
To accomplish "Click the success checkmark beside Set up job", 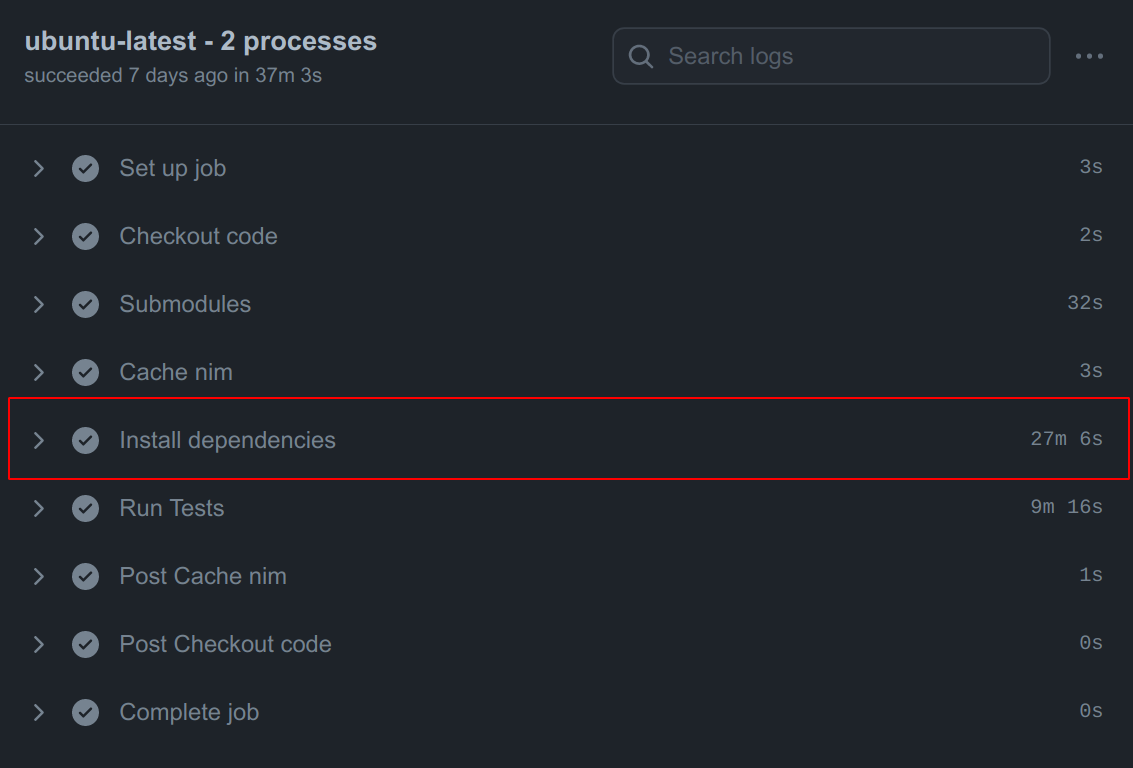I will click(x=85, y=168).
